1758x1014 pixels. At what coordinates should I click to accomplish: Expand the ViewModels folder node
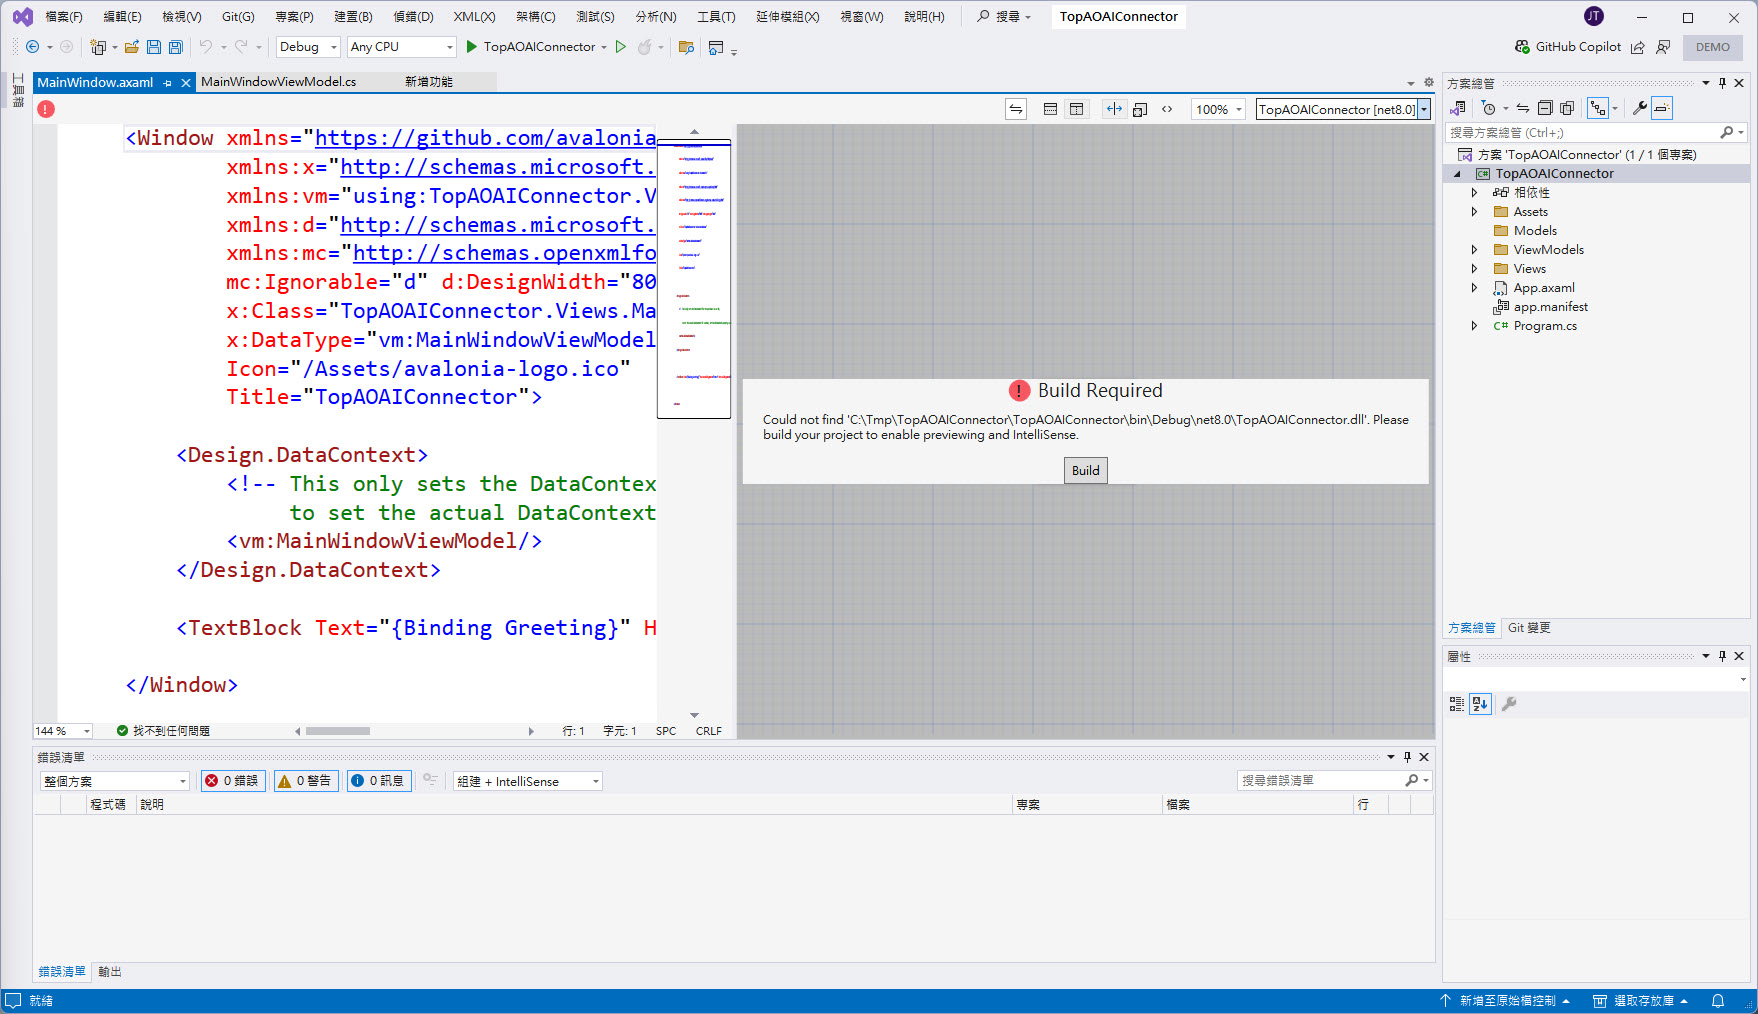point(1474,250)
